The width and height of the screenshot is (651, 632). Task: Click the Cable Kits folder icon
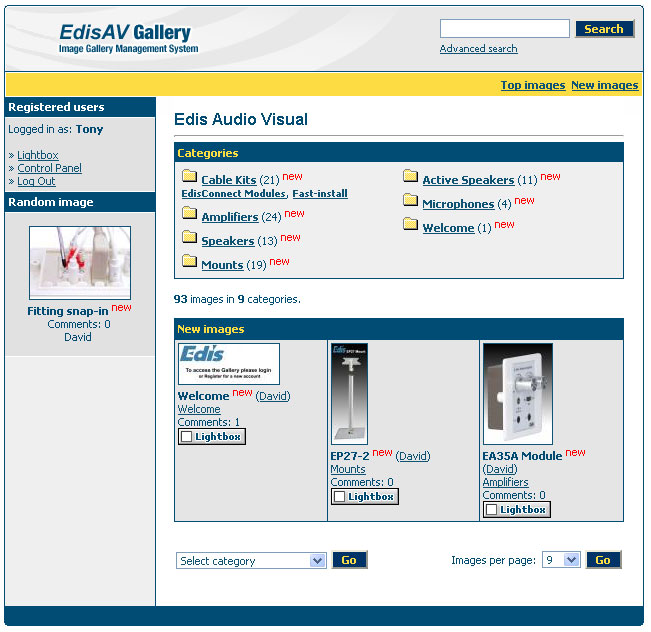click(189, 176)
